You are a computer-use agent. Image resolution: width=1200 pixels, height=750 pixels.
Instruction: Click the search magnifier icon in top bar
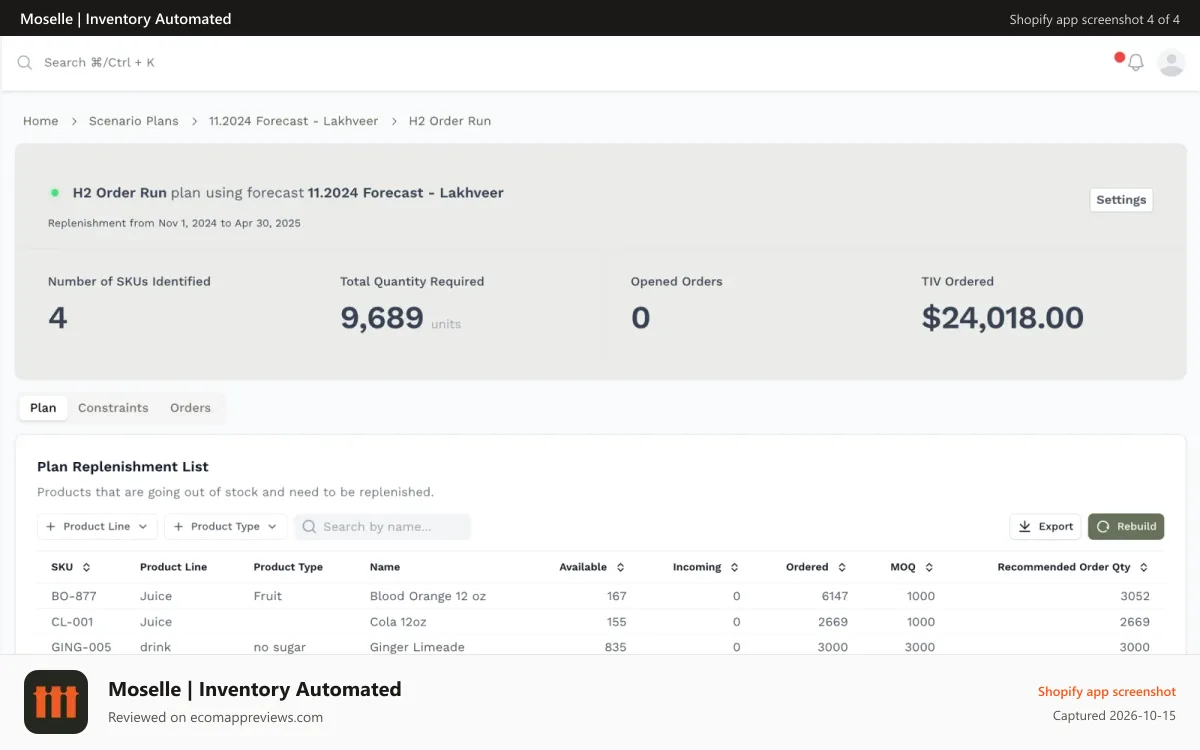[25, 62]
